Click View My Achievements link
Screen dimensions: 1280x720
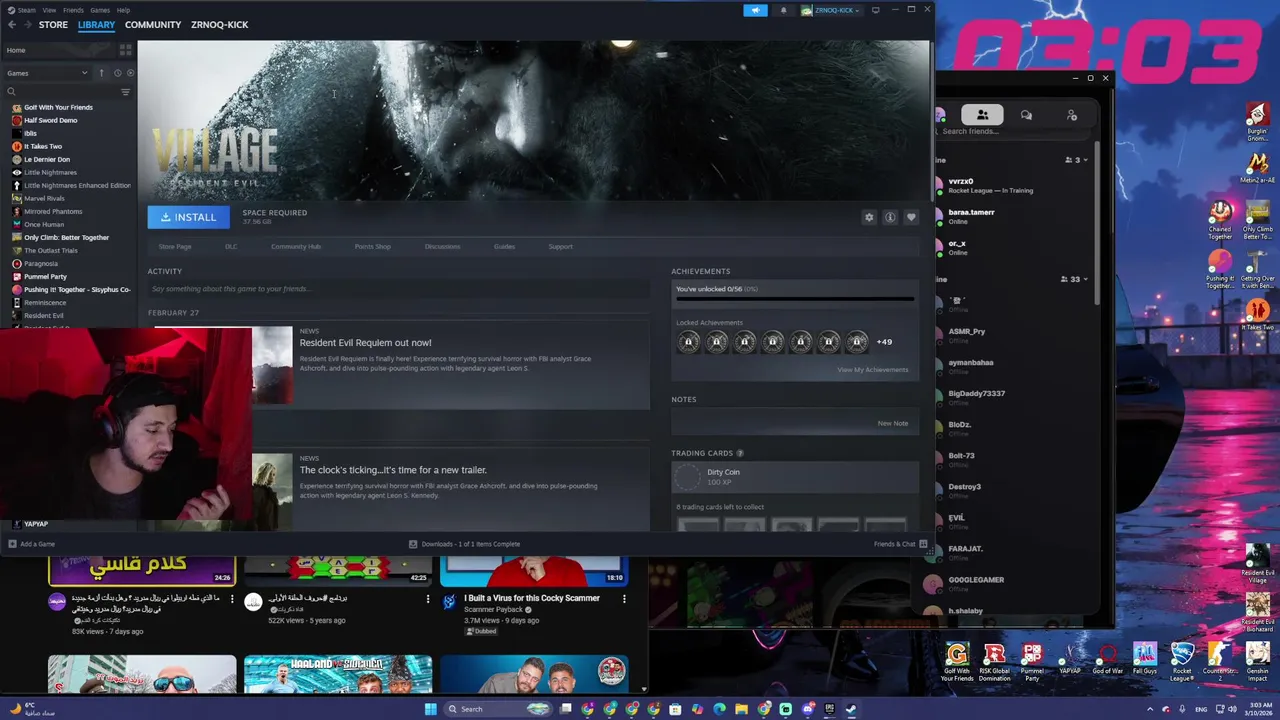pyautogui.click(x=873, y=370)
